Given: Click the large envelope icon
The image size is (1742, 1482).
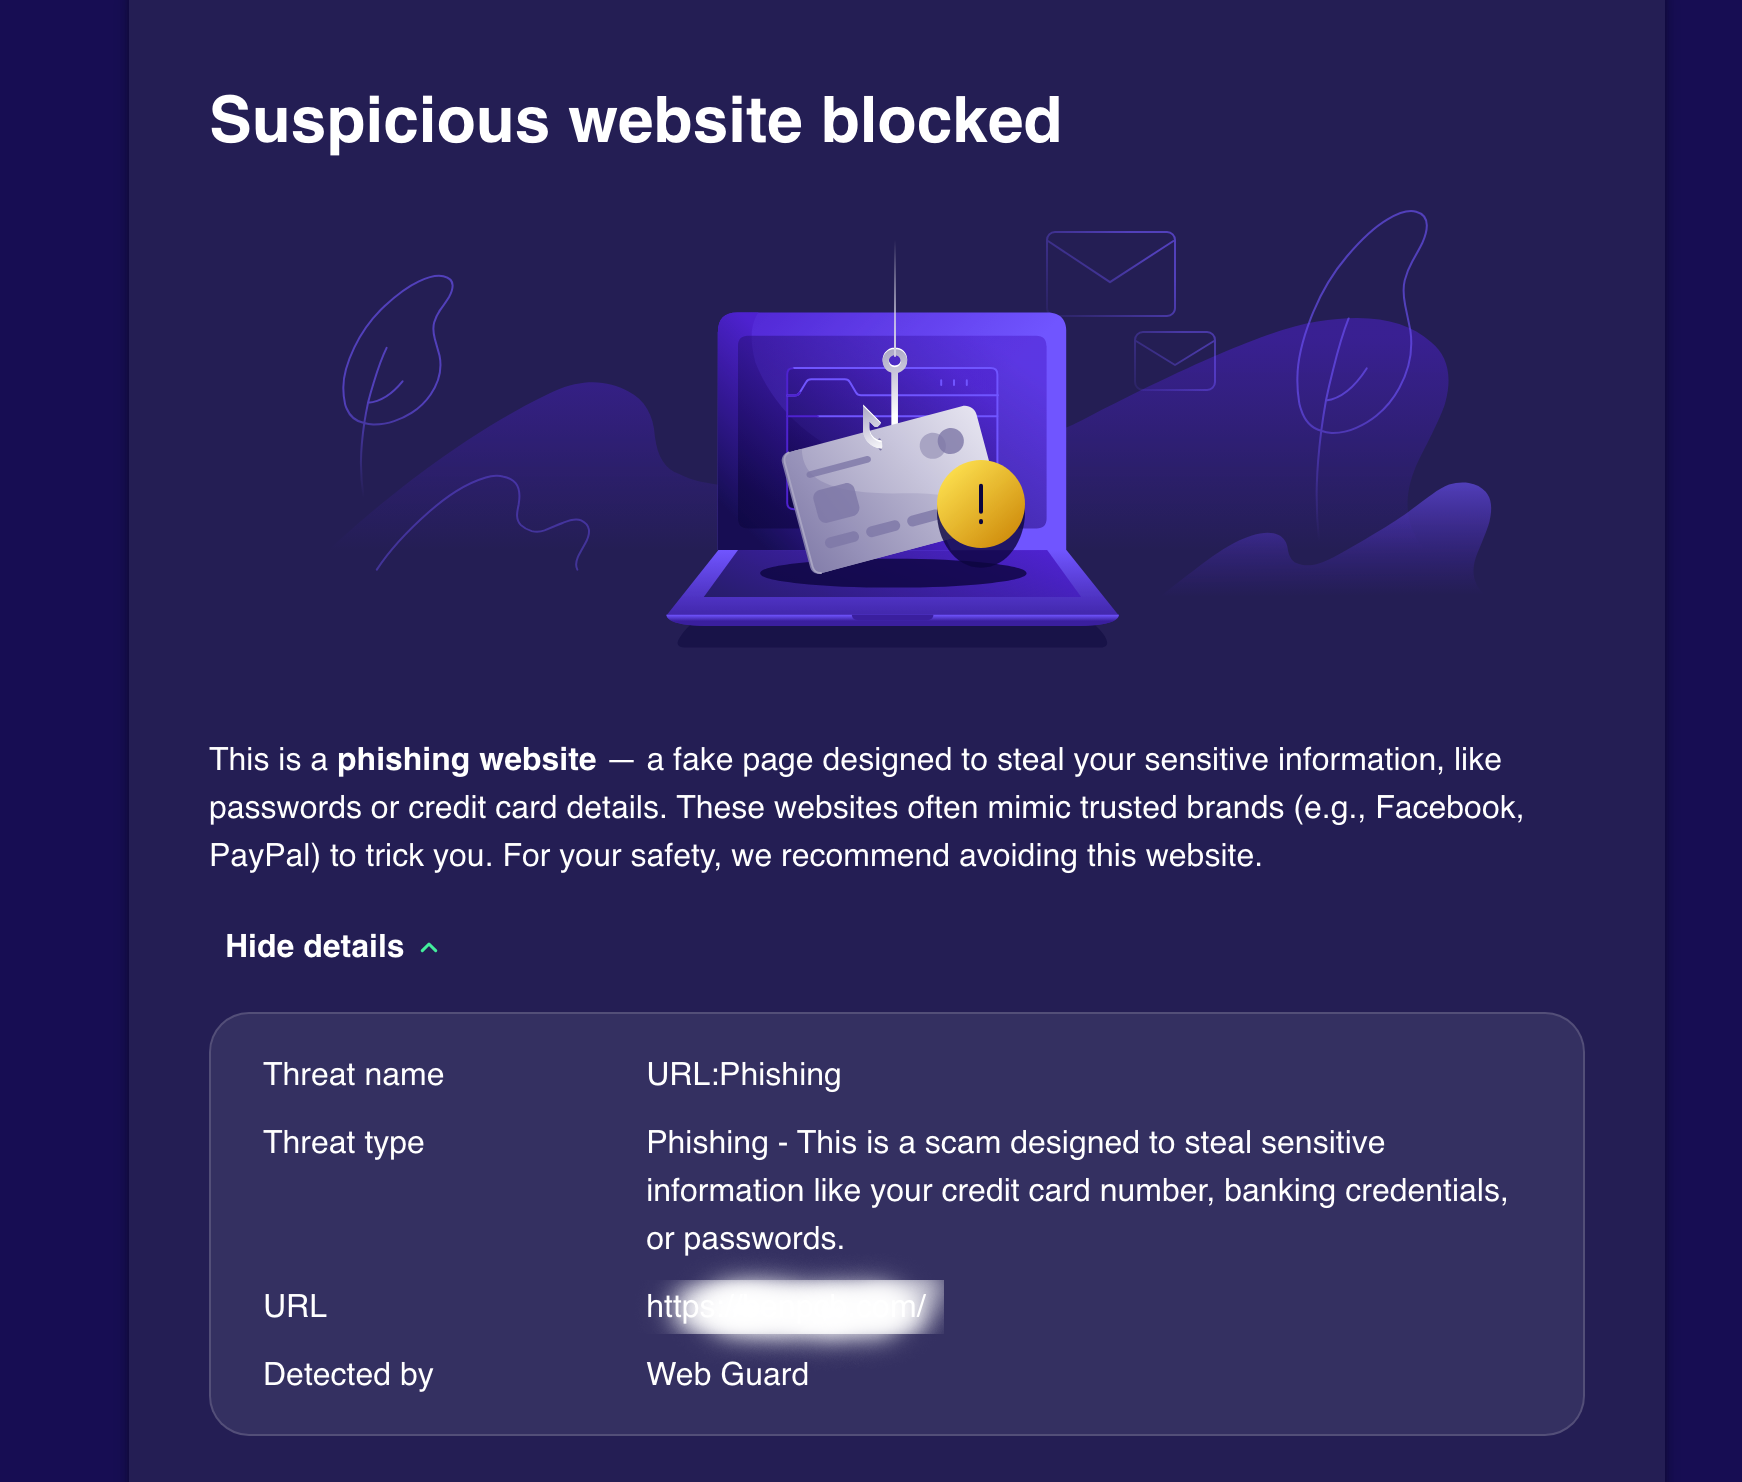Looking at the screenshot, I should [x=1110, y=273].
